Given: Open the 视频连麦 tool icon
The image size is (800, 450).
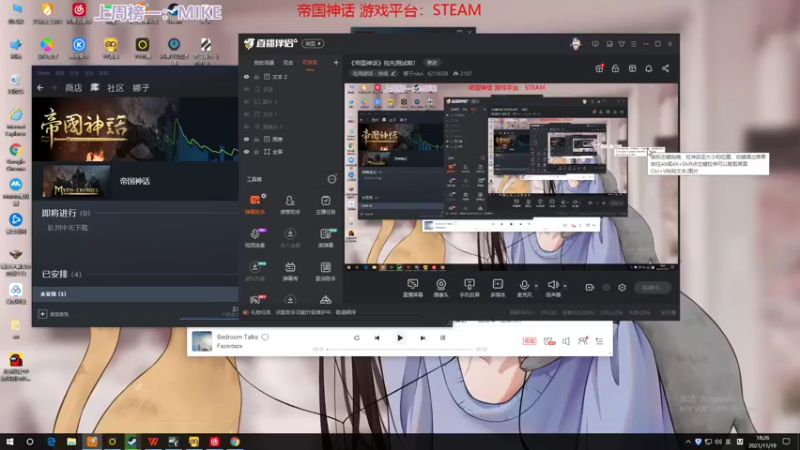Looking at the screenshot, I should point(255,238).
